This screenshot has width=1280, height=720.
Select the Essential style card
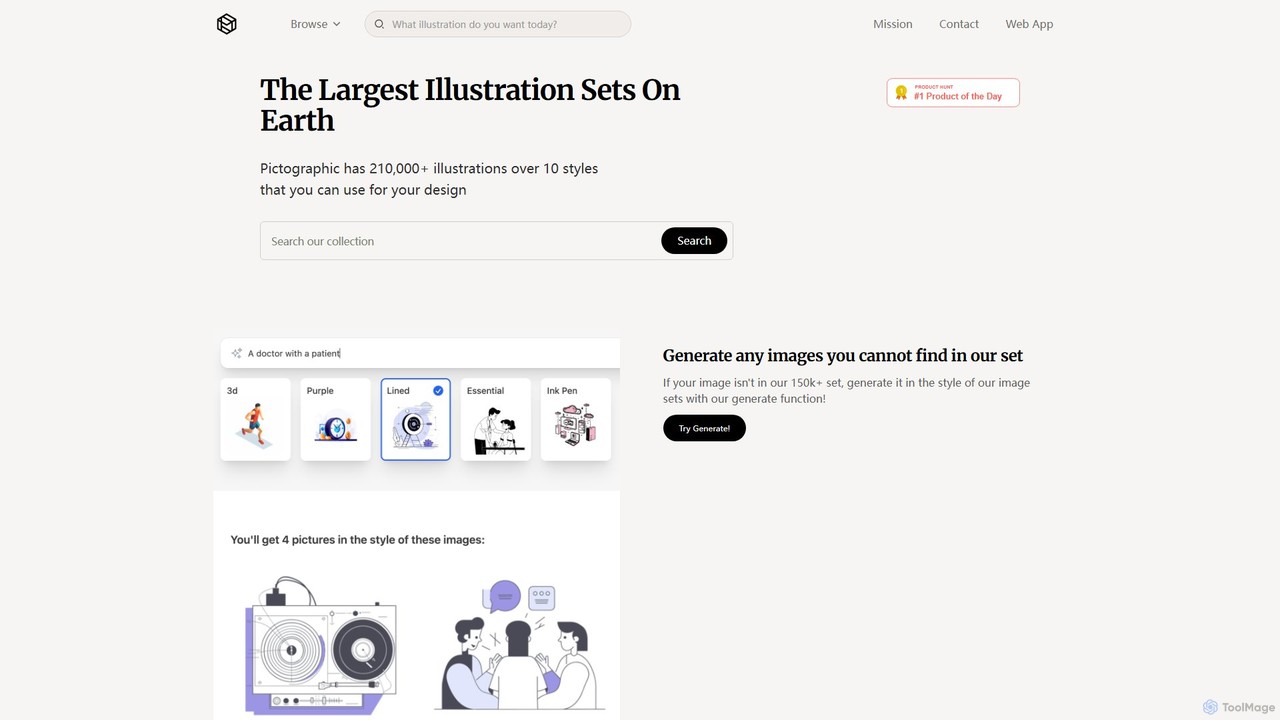coord(495,419)
